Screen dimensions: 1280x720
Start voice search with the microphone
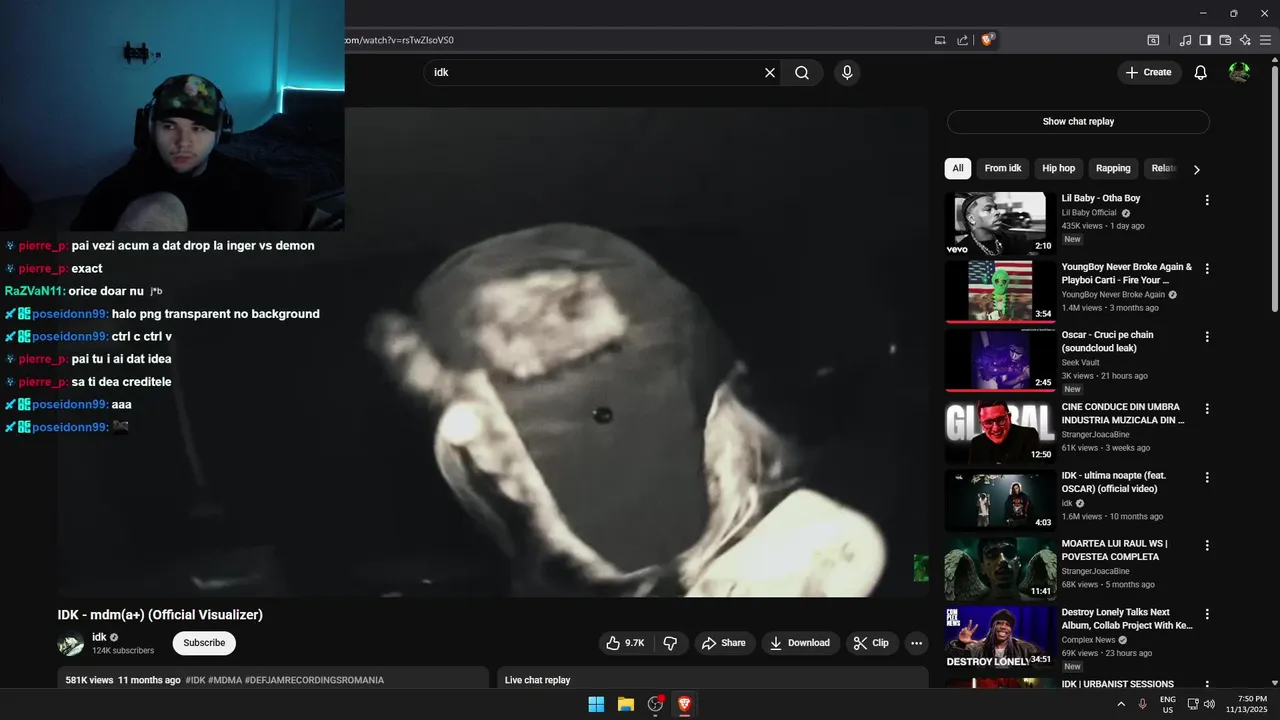tap(847, 72)
